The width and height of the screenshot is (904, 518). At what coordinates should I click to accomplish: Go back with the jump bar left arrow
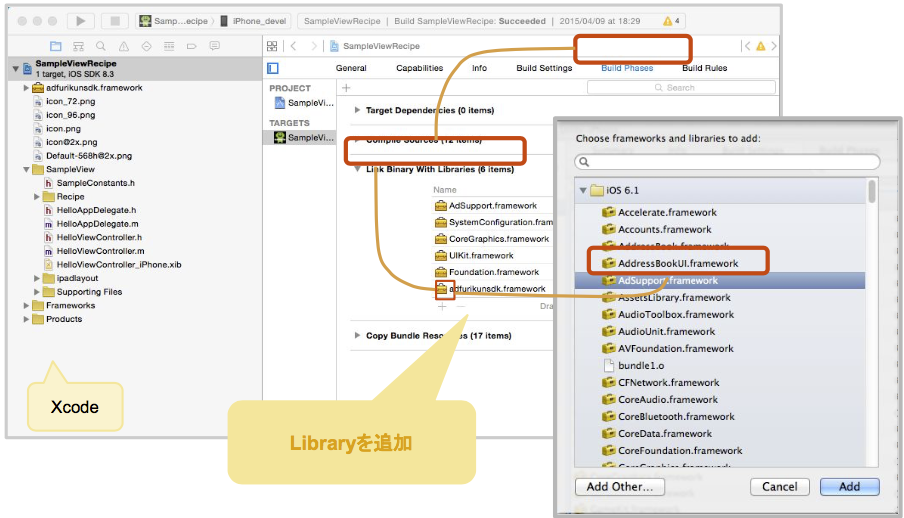click(x=293, y=46)
